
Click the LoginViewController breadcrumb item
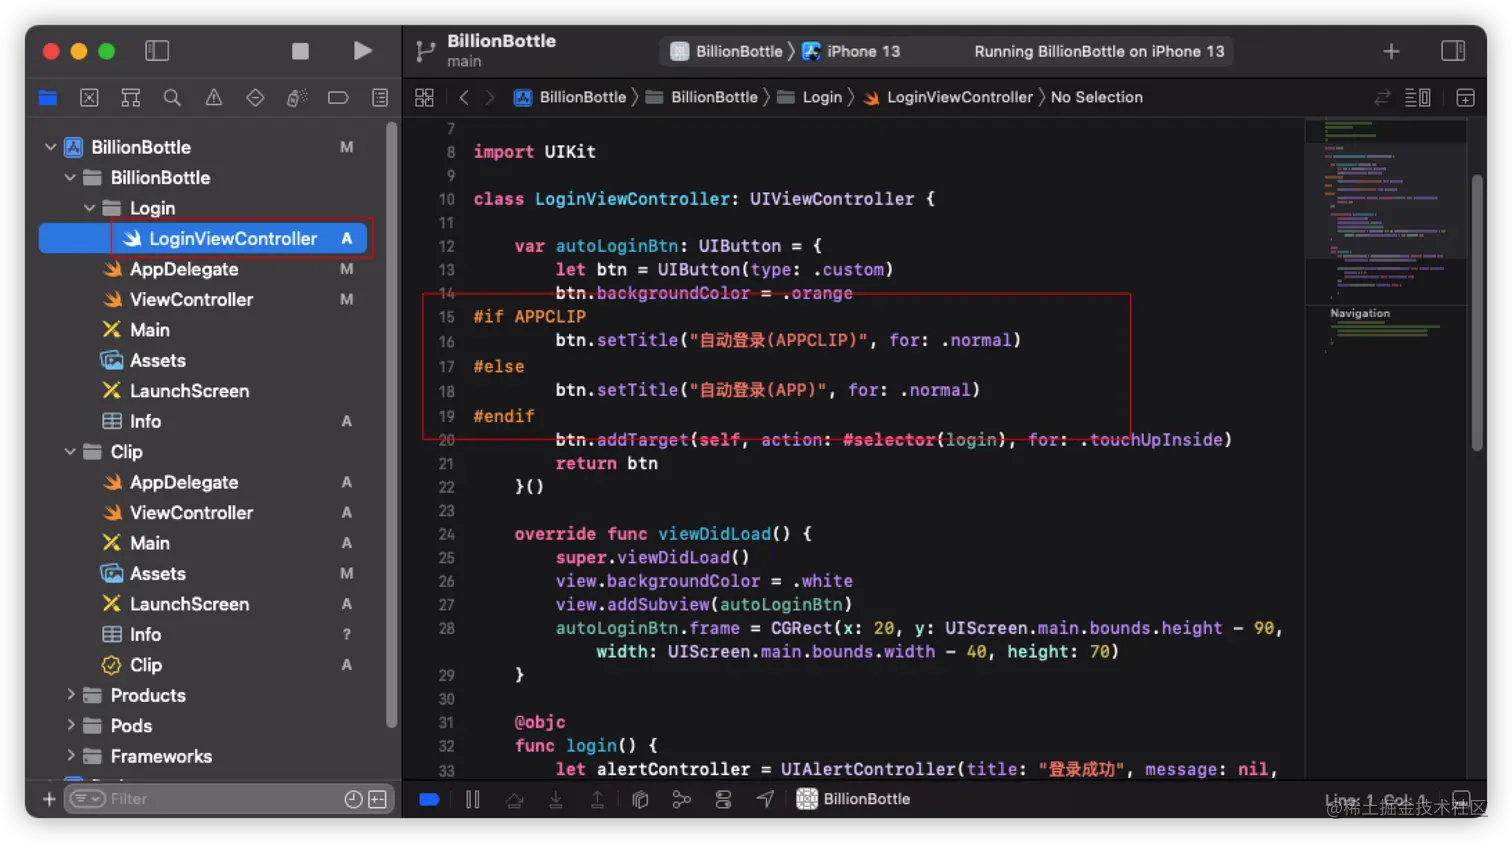pos(948,97)
